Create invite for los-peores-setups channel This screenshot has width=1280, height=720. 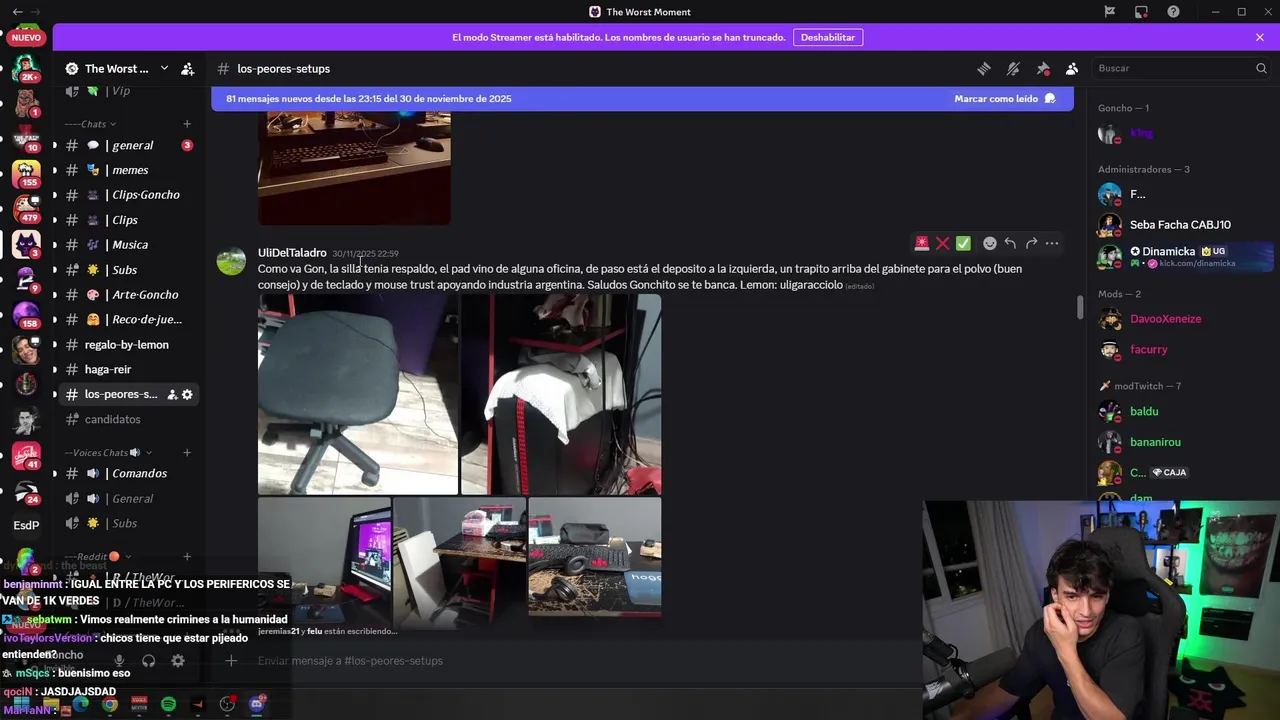point(172,394)
